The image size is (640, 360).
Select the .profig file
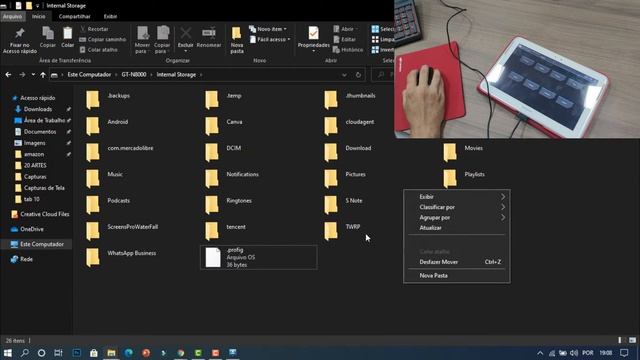[x=258, y=257]
